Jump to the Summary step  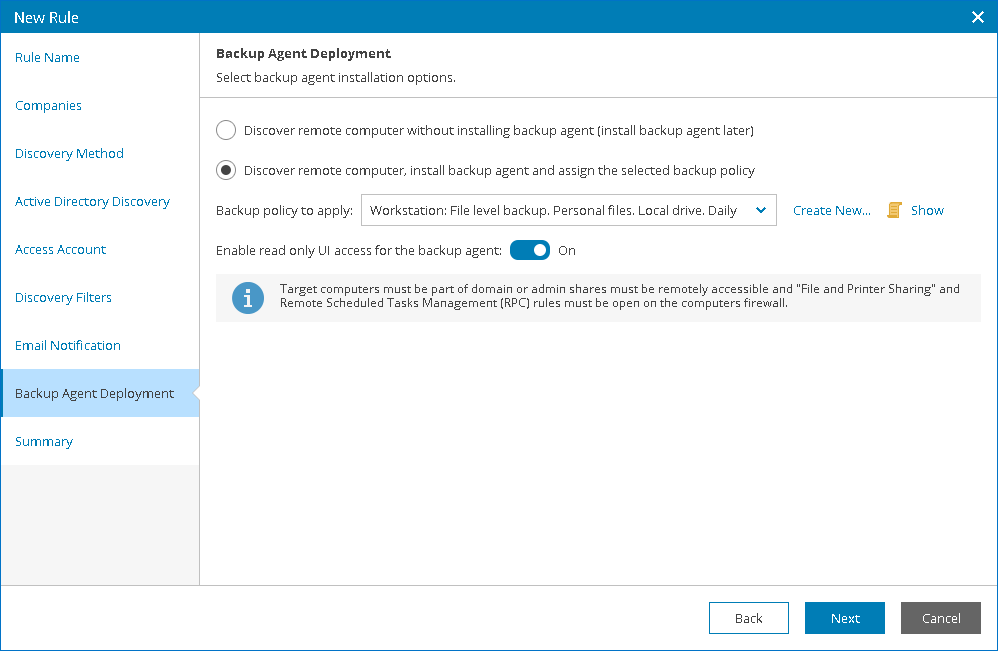pyautogui.click(x=44, y=442)
